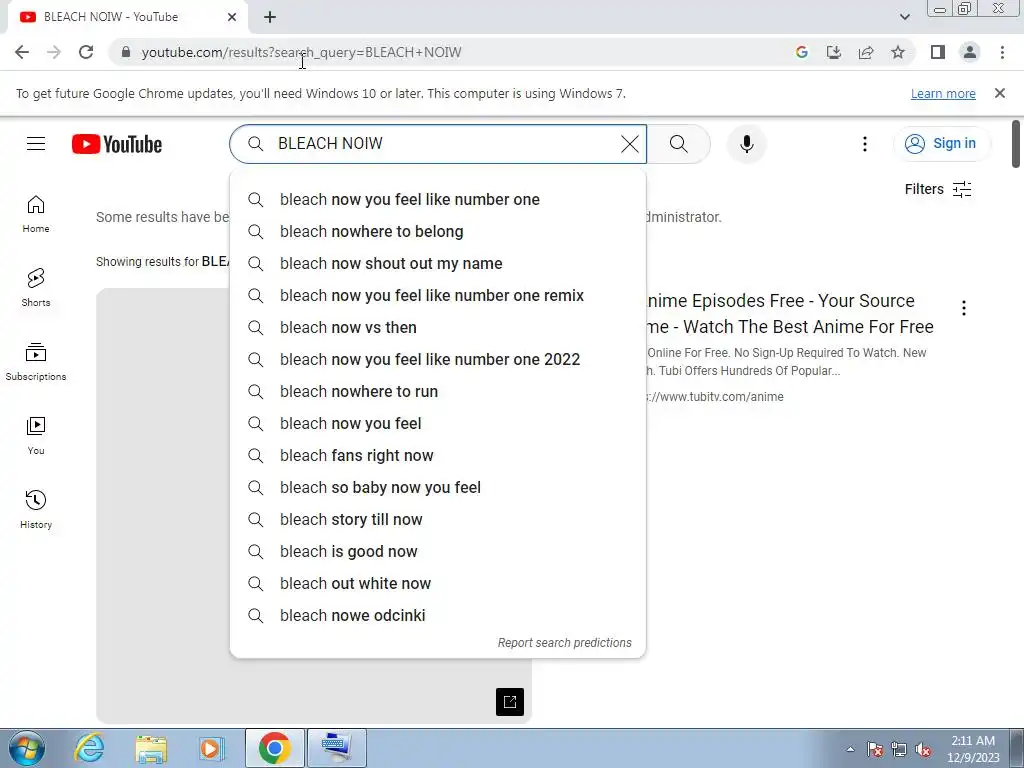1024x768 pixels.
Task: Go to YouTube home via logo
Action: [117, 144]
